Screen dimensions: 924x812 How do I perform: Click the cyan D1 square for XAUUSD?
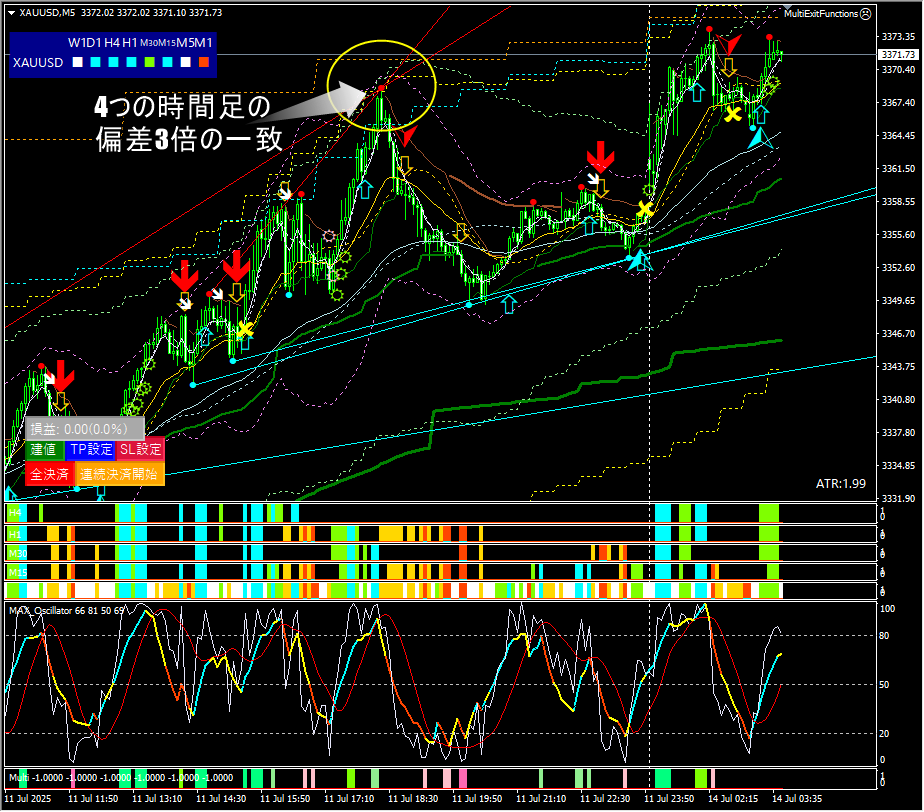[95, 62]
